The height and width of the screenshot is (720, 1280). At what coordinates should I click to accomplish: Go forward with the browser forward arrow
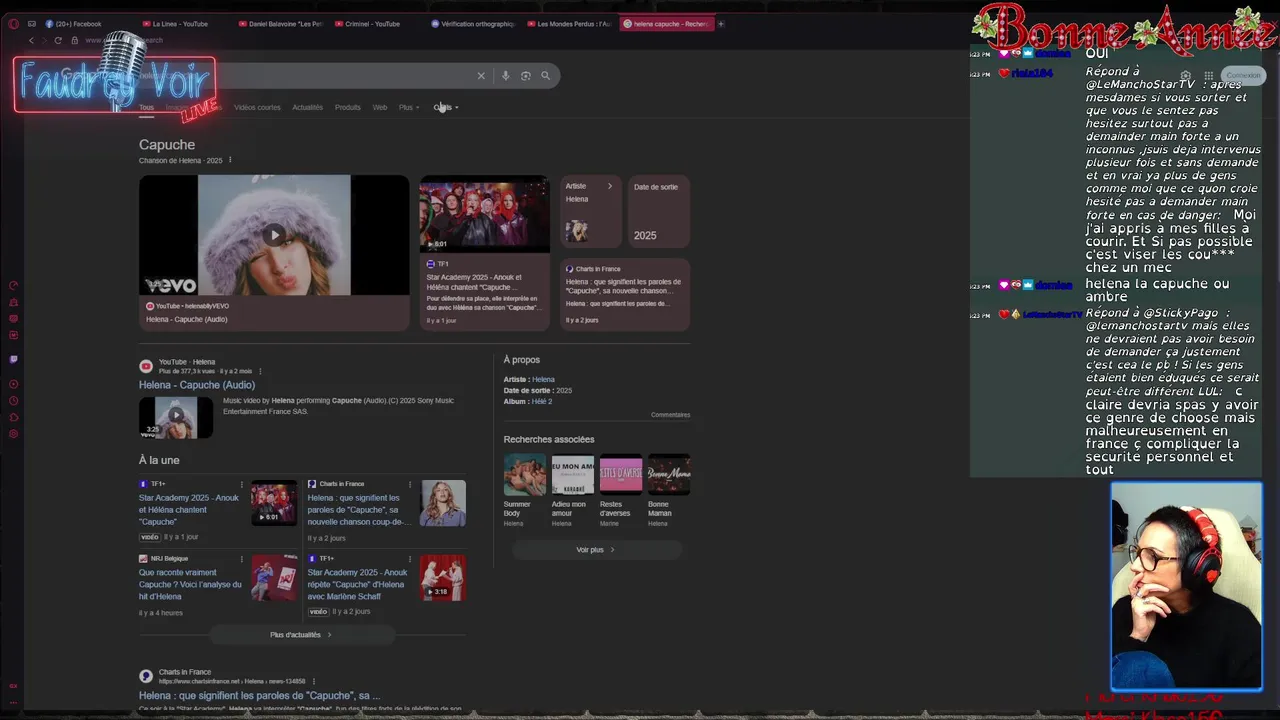pos(44,40)
